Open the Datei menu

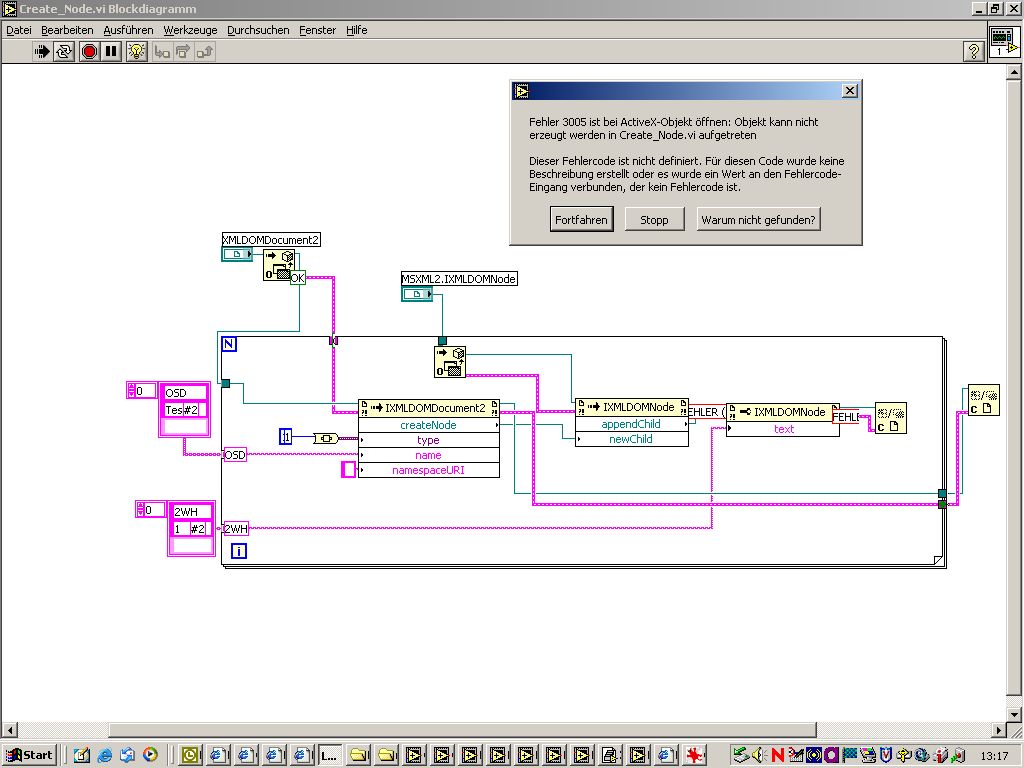[x=19, y=30]
